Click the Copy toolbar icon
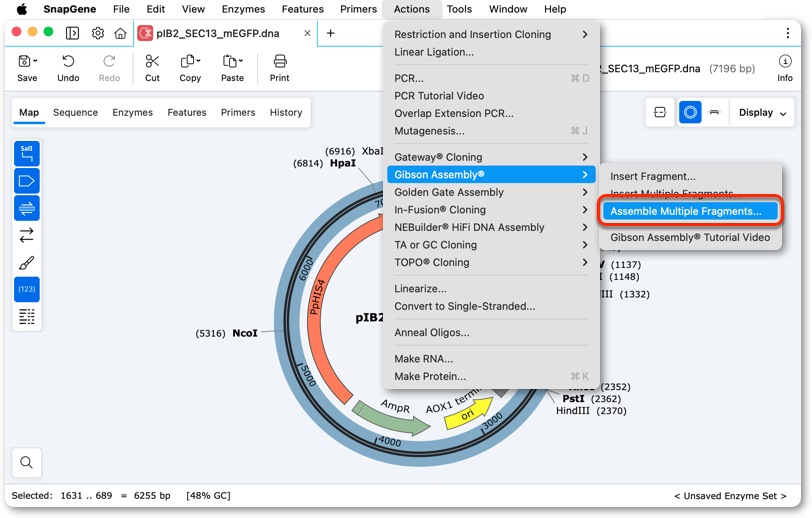Screen dimensions: 812x518 coord(187,61)
